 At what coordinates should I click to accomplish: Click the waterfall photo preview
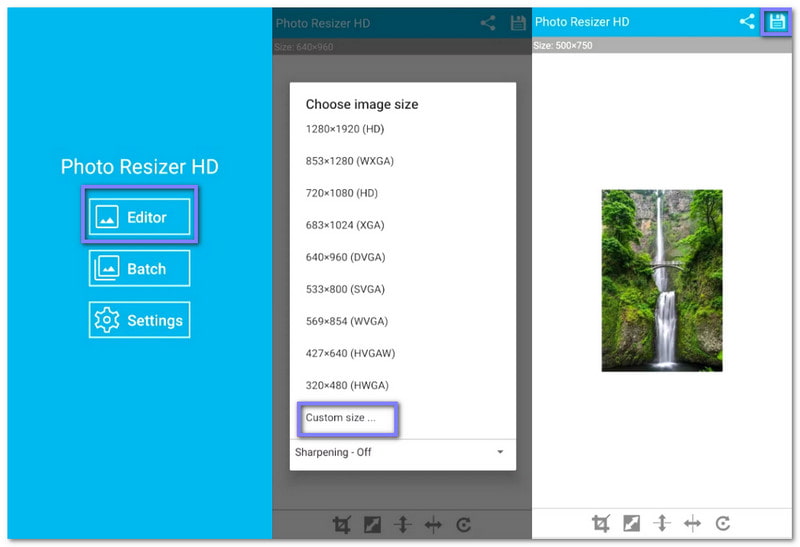coord(662,281)
